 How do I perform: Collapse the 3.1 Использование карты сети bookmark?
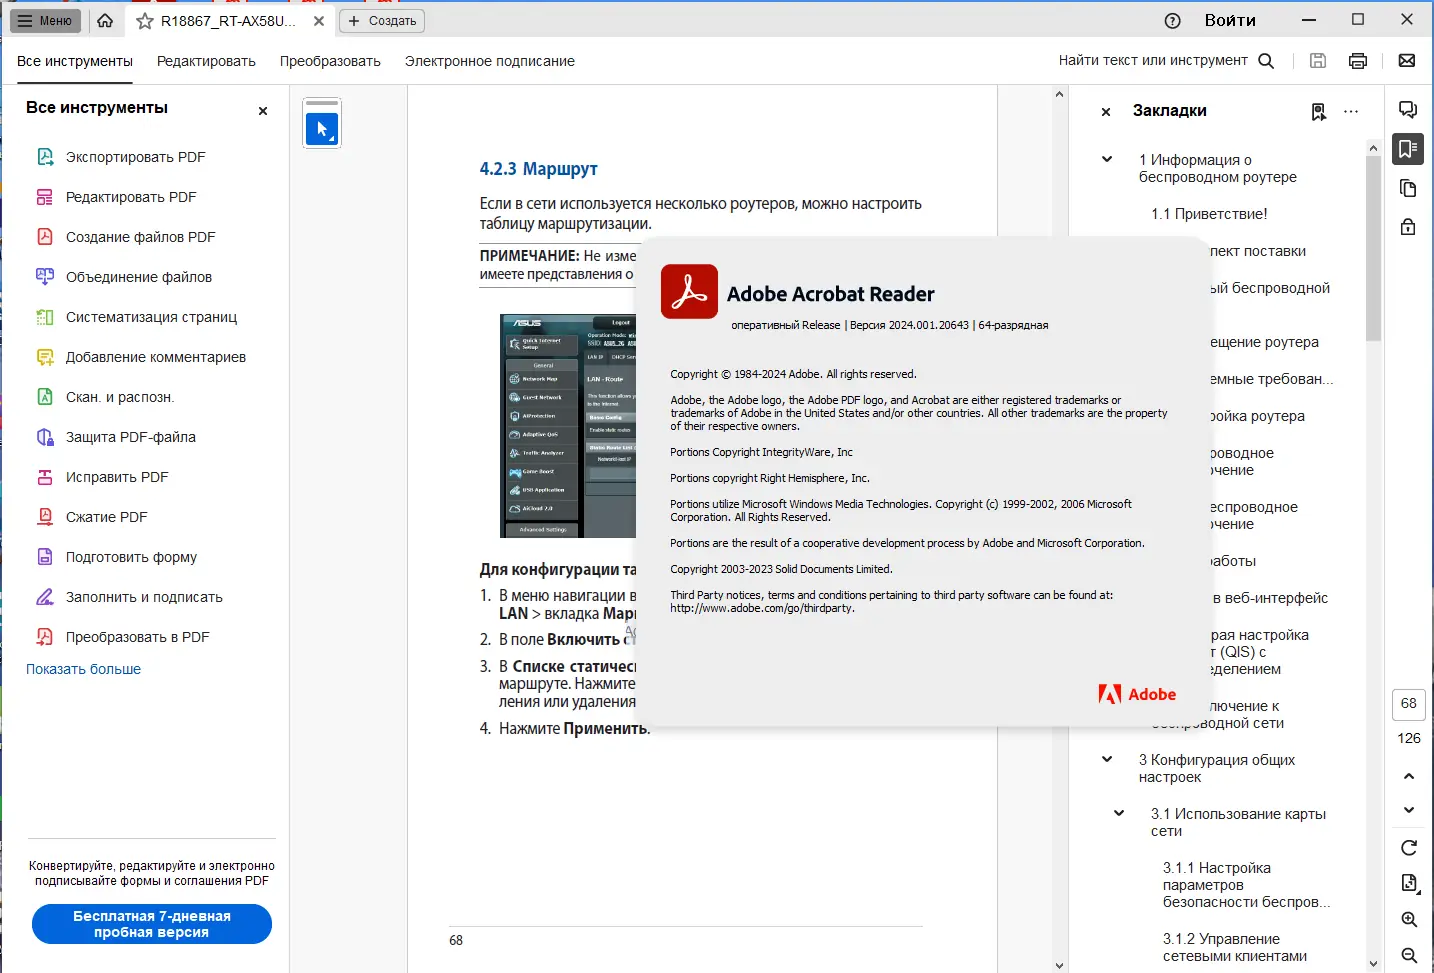(x=1119, y=813)
